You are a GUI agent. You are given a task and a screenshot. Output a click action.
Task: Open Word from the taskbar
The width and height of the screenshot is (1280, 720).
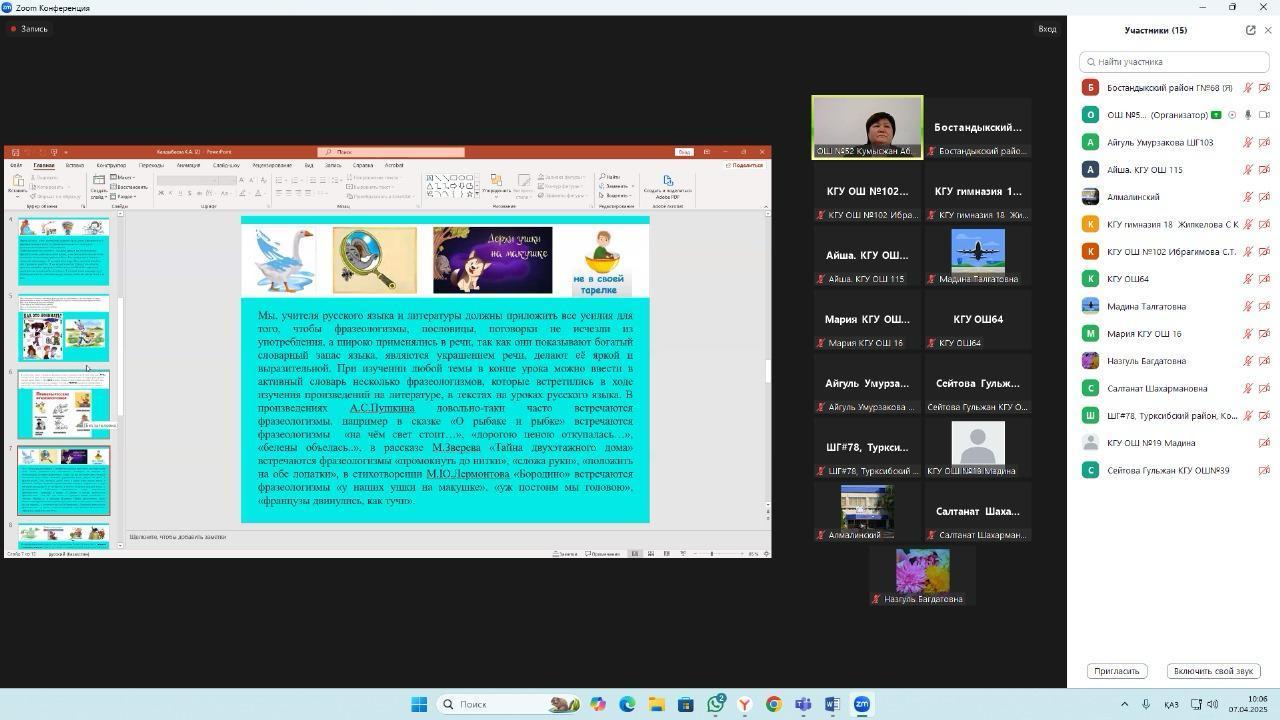(832, 704)
